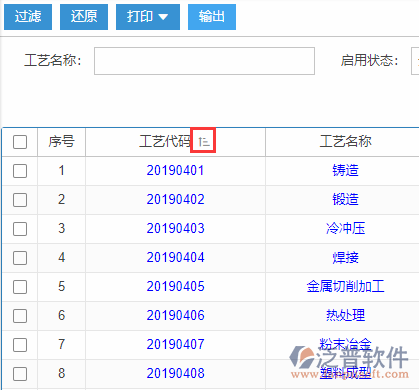Open the 焊接 process link
The height and width of the screenshot is (390, 419).
tap(345, 258)
